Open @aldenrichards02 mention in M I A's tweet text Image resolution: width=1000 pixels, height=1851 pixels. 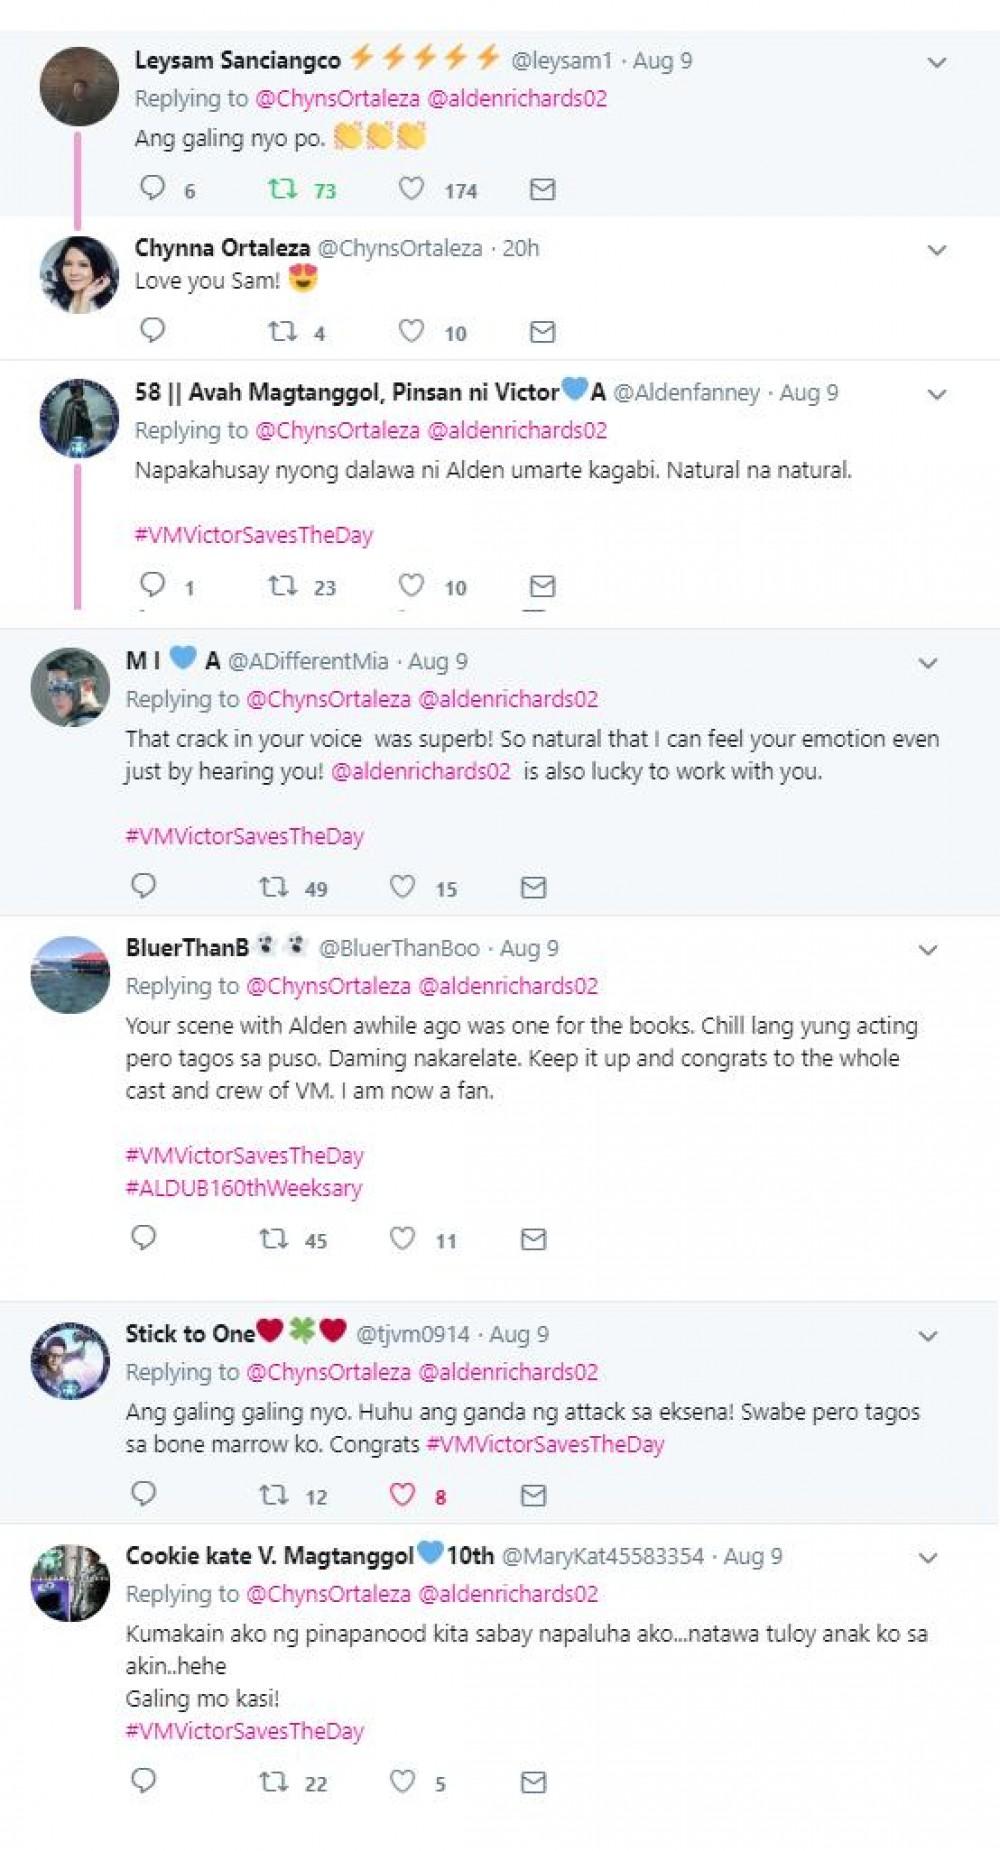coord(420,771)
